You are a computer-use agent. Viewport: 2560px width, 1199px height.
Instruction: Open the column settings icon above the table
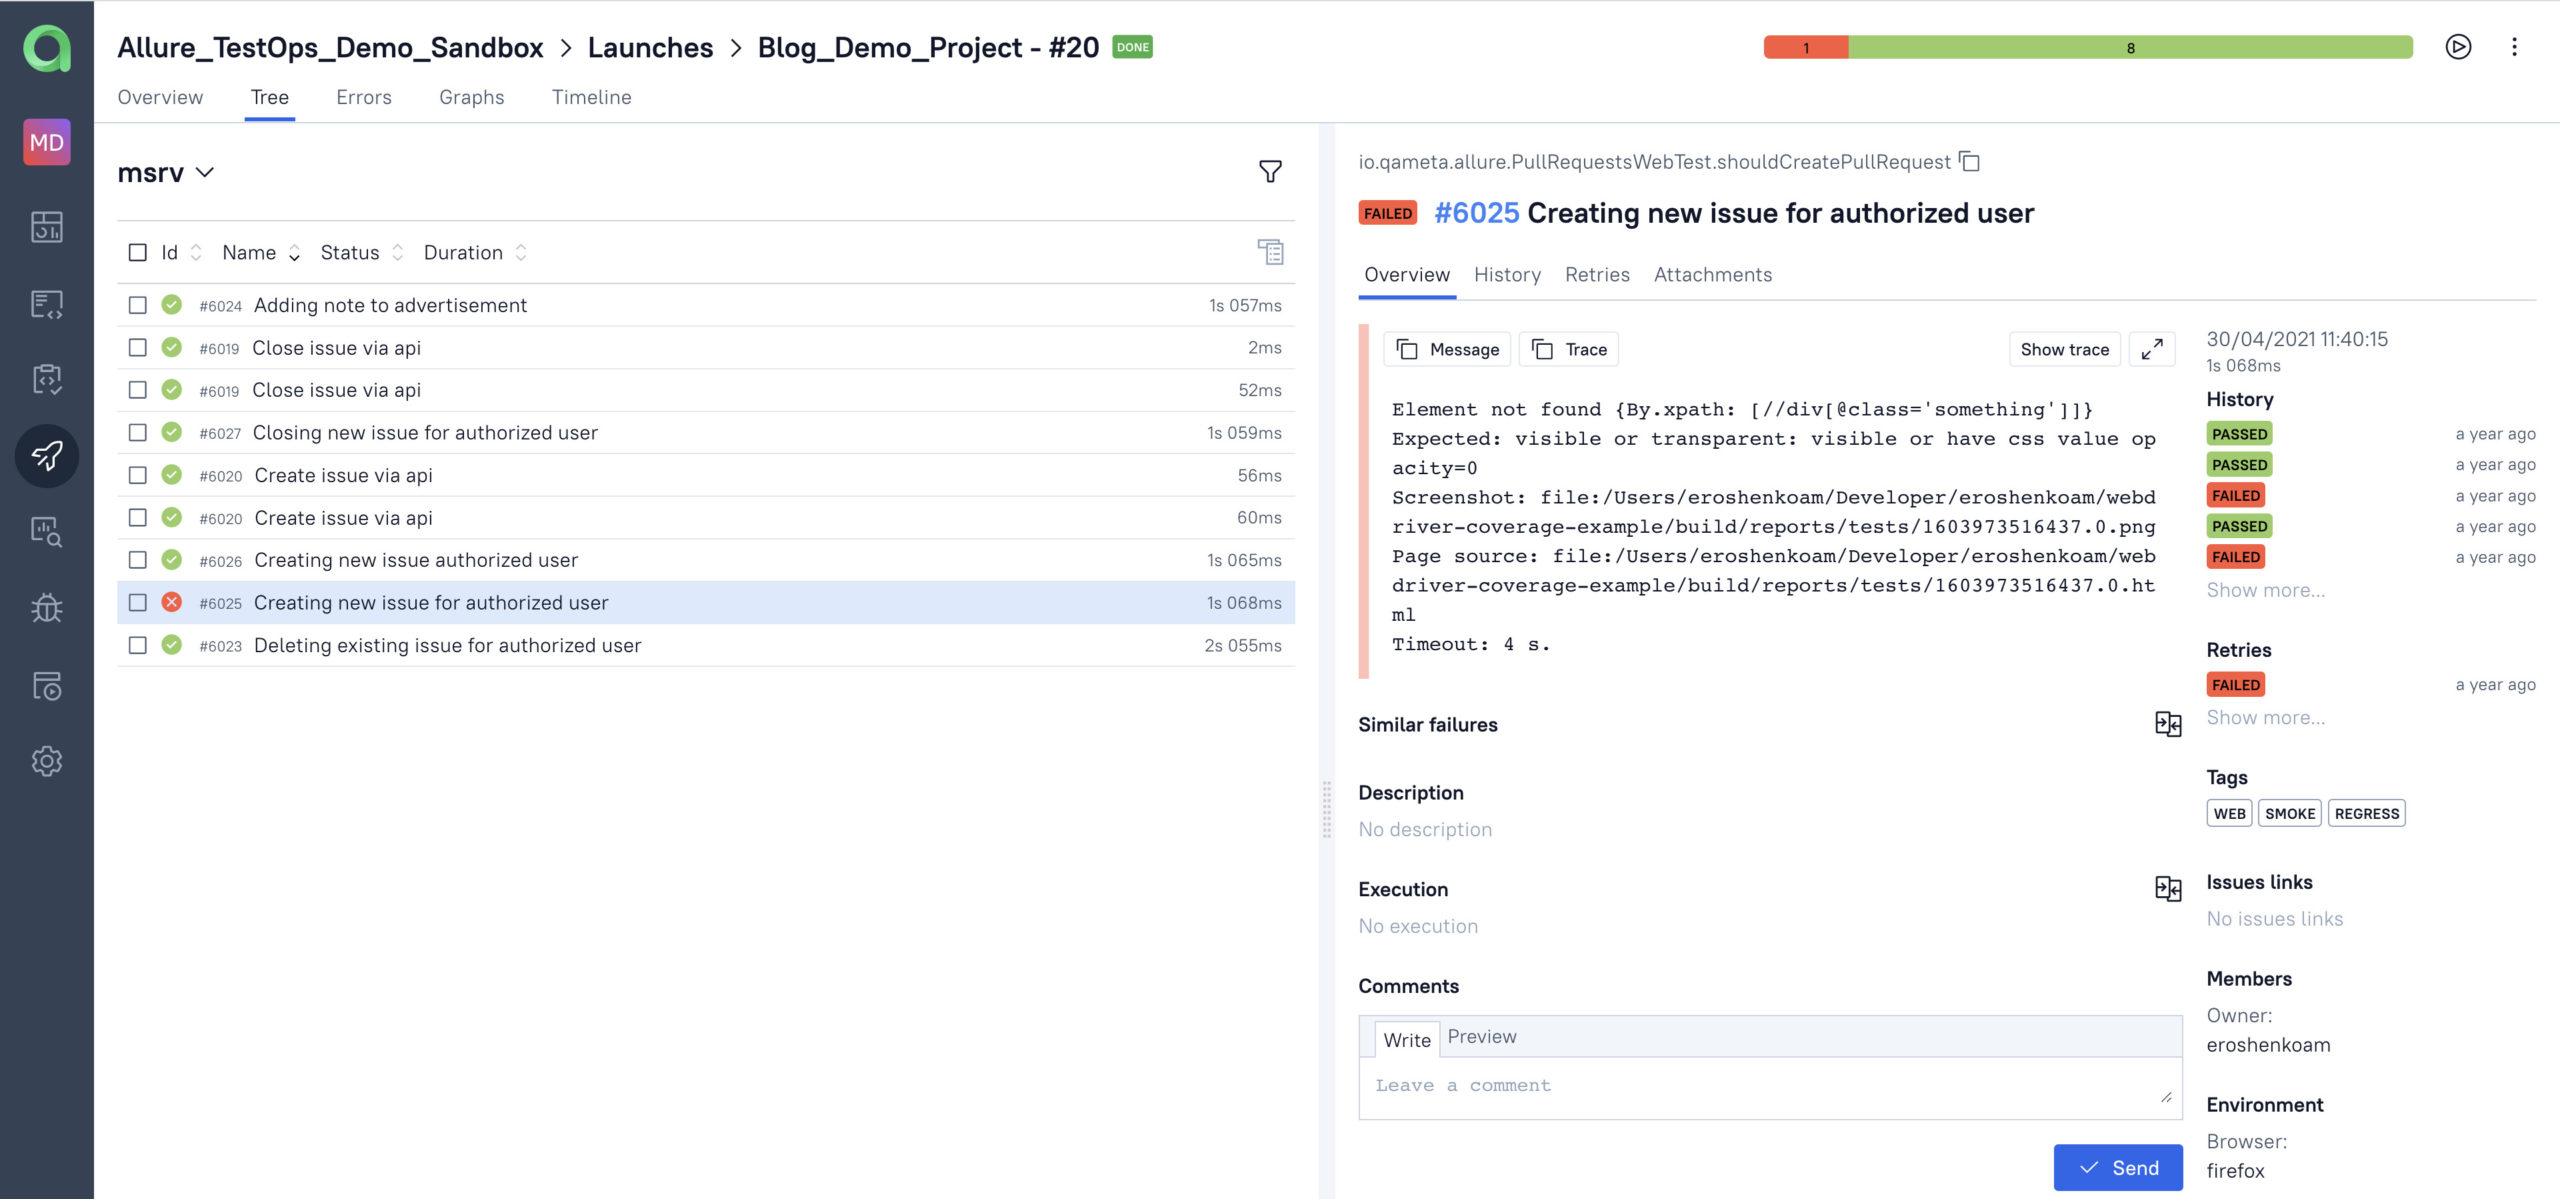click(1270, 253)
